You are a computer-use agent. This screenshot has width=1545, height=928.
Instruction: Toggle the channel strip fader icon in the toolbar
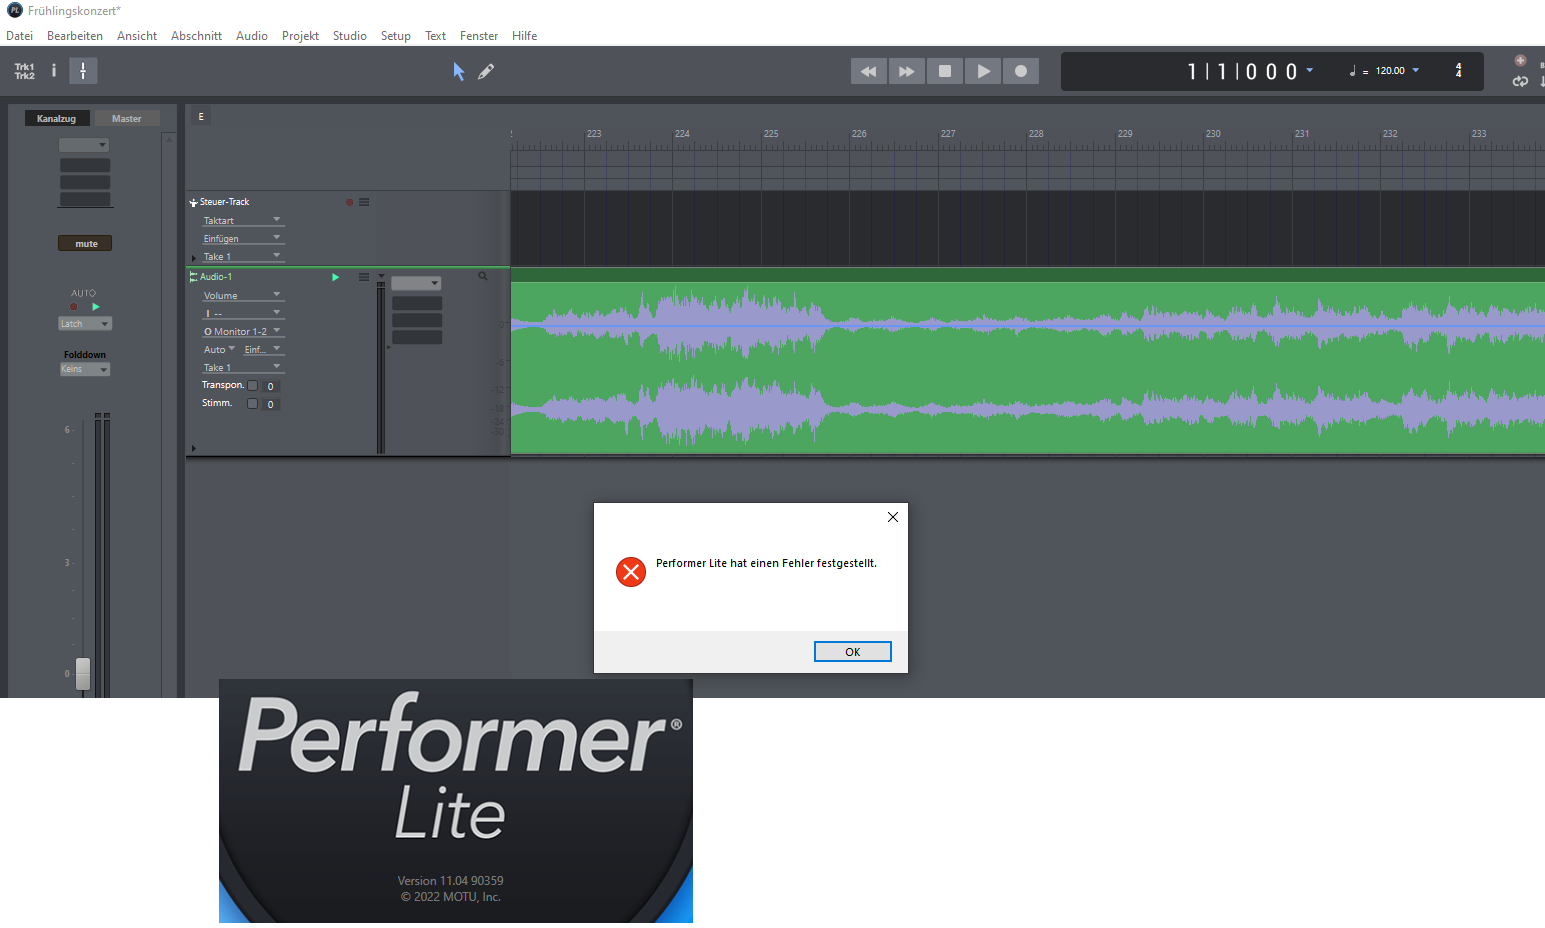tap(83, 71)
